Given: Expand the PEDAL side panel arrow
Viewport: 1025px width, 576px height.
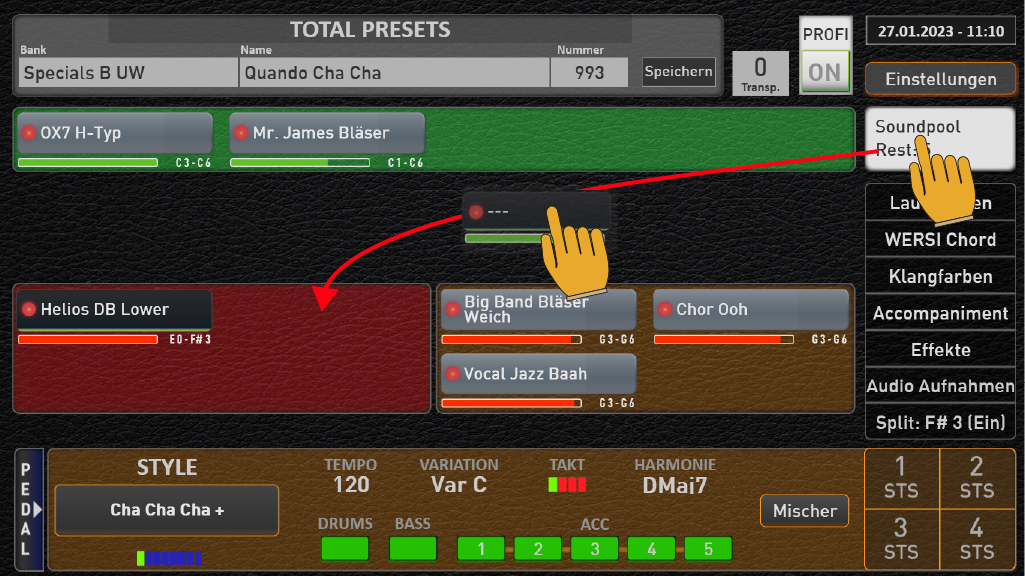Looking at the screenshot, I should click(x=37, y=509).
